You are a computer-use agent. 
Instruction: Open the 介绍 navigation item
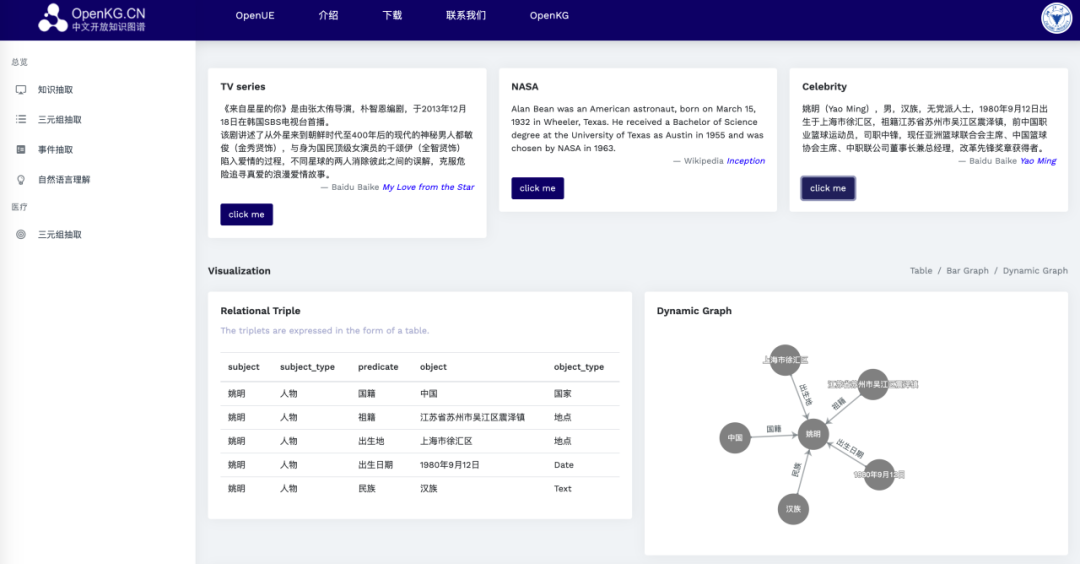(329, 15)
